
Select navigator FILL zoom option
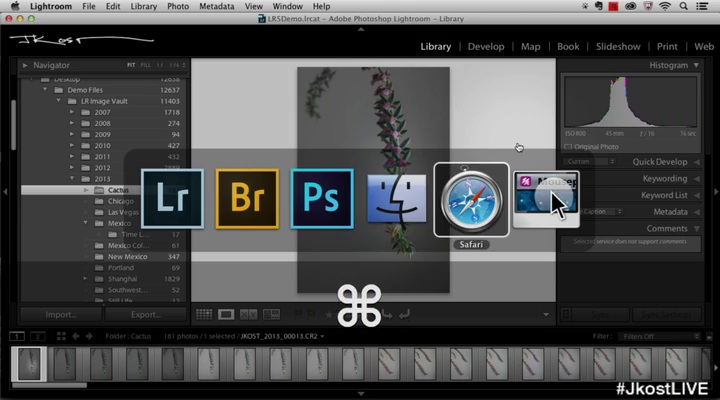click(x=146, y=65)
